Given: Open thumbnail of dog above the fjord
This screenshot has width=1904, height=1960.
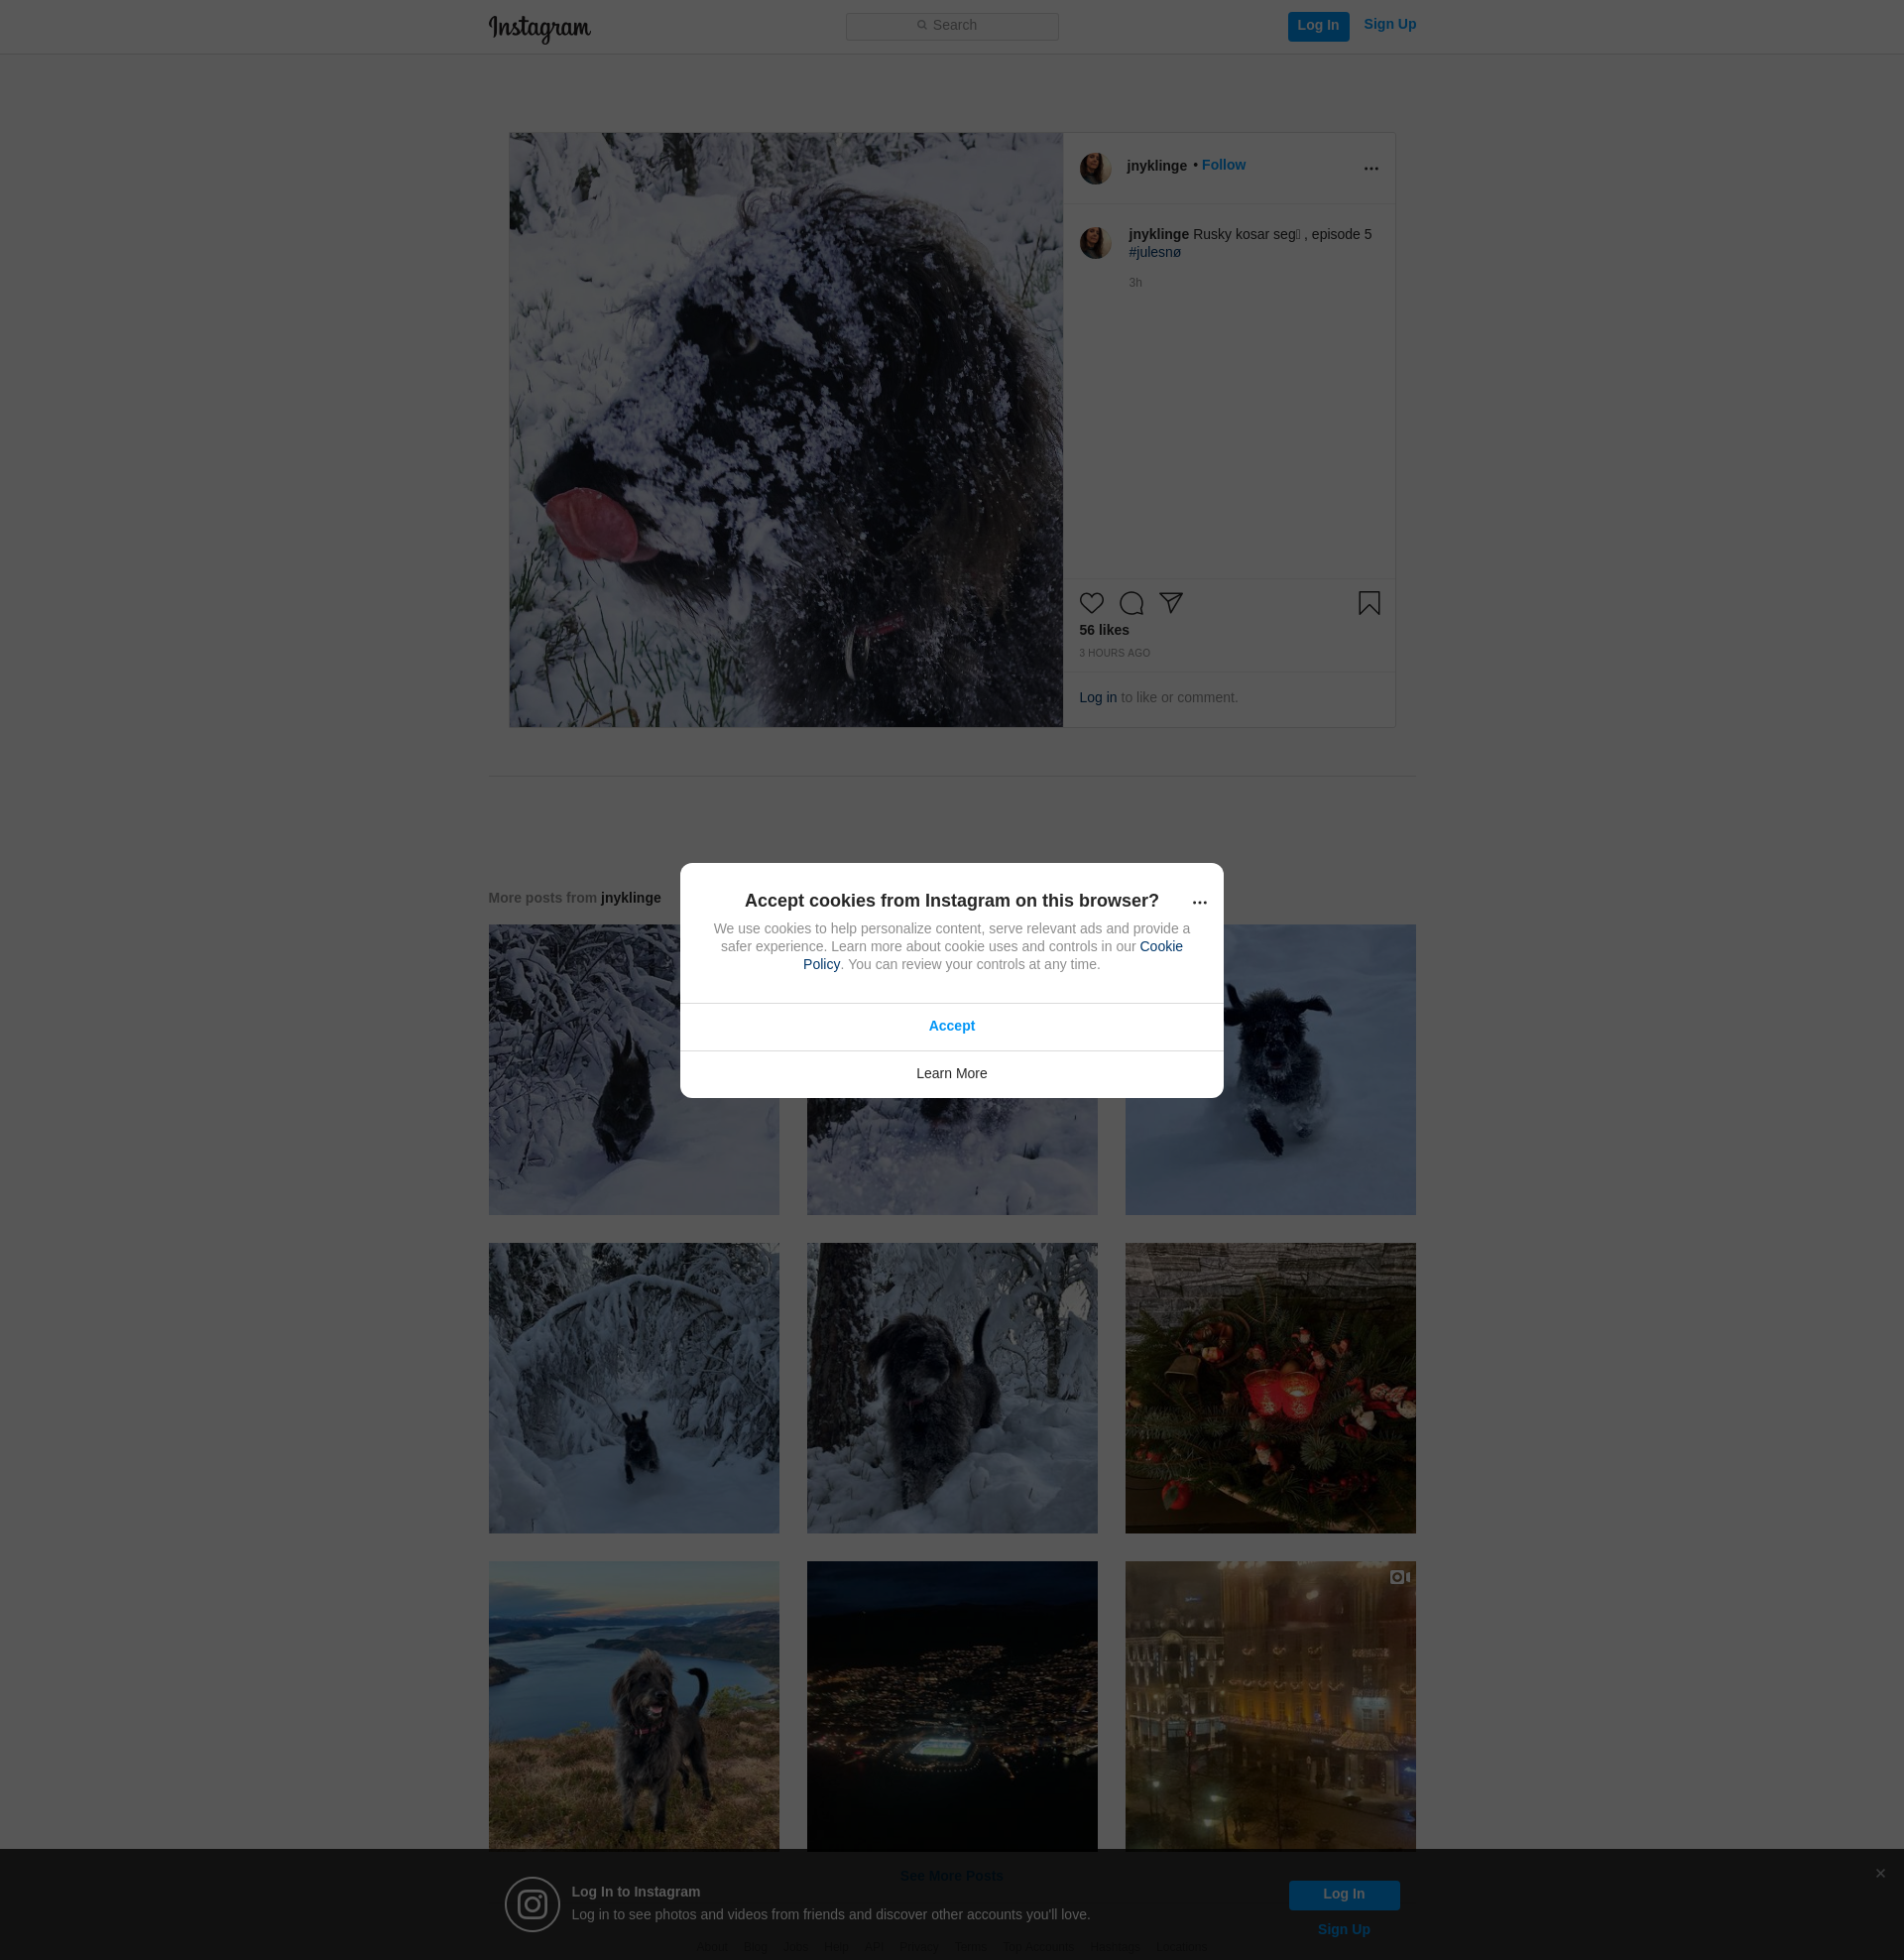Looking at the screenshot, I should click(633, 1704).
